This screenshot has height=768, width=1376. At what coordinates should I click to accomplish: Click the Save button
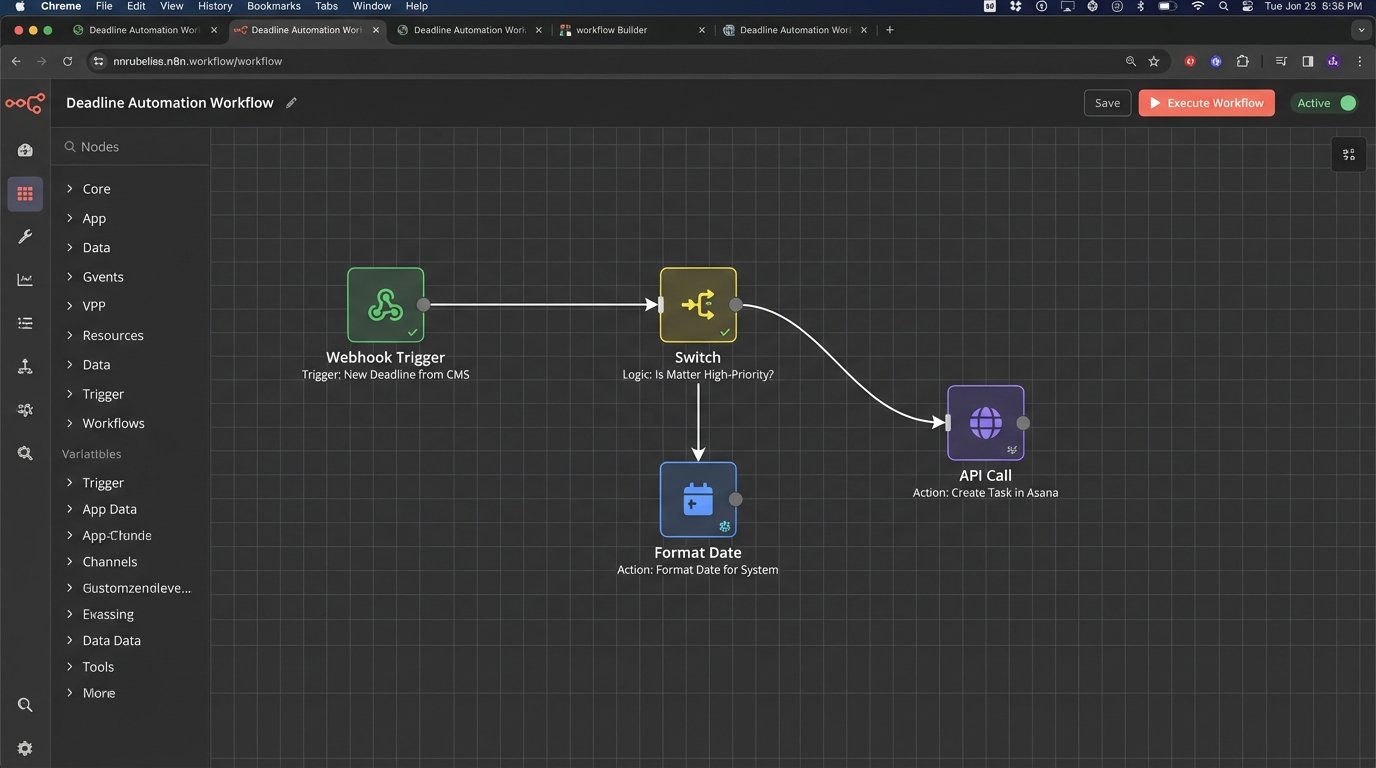[x=1106, y=102]
